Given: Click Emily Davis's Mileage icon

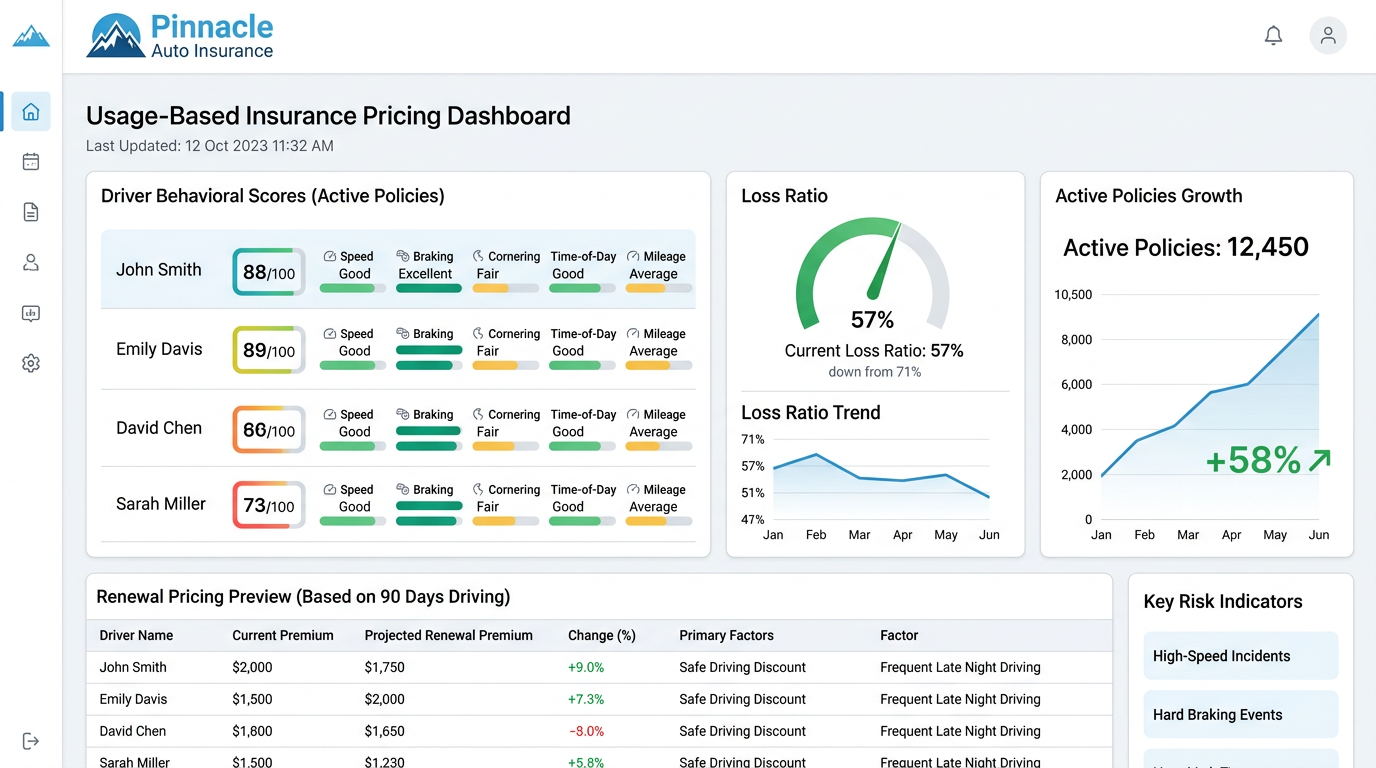Looking at the screenshot, I should click(x=633, y=334).
